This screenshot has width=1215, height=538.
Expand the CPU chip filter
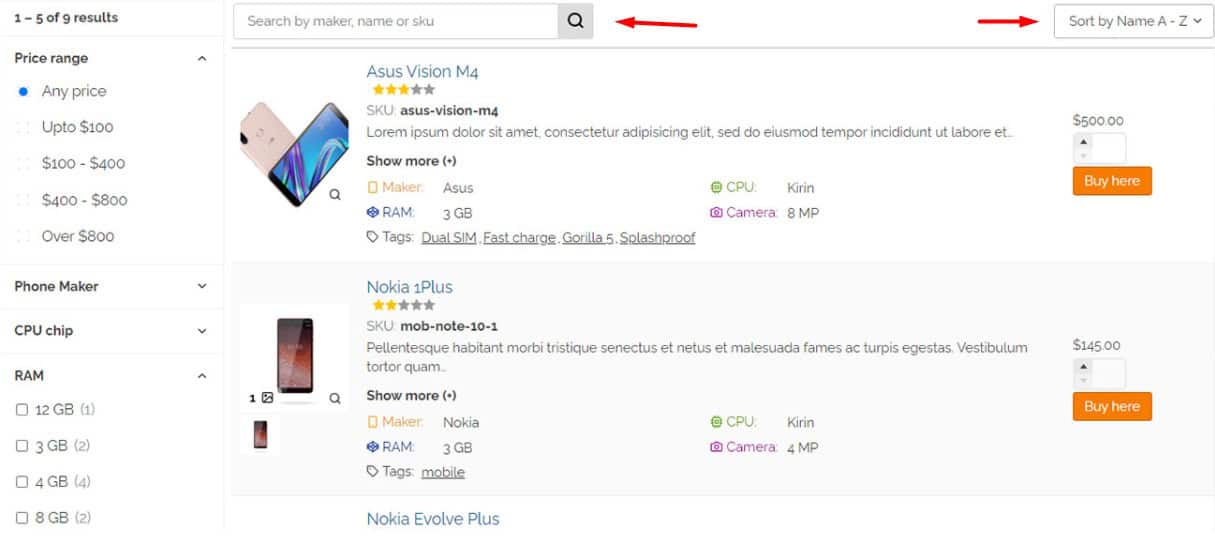click(x=202, y=331)
